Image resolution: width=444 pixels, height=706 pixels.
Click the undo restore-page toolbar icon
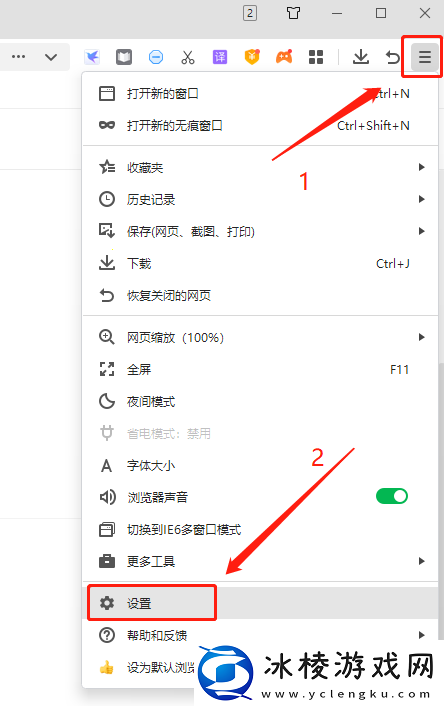tap(393, 57)
